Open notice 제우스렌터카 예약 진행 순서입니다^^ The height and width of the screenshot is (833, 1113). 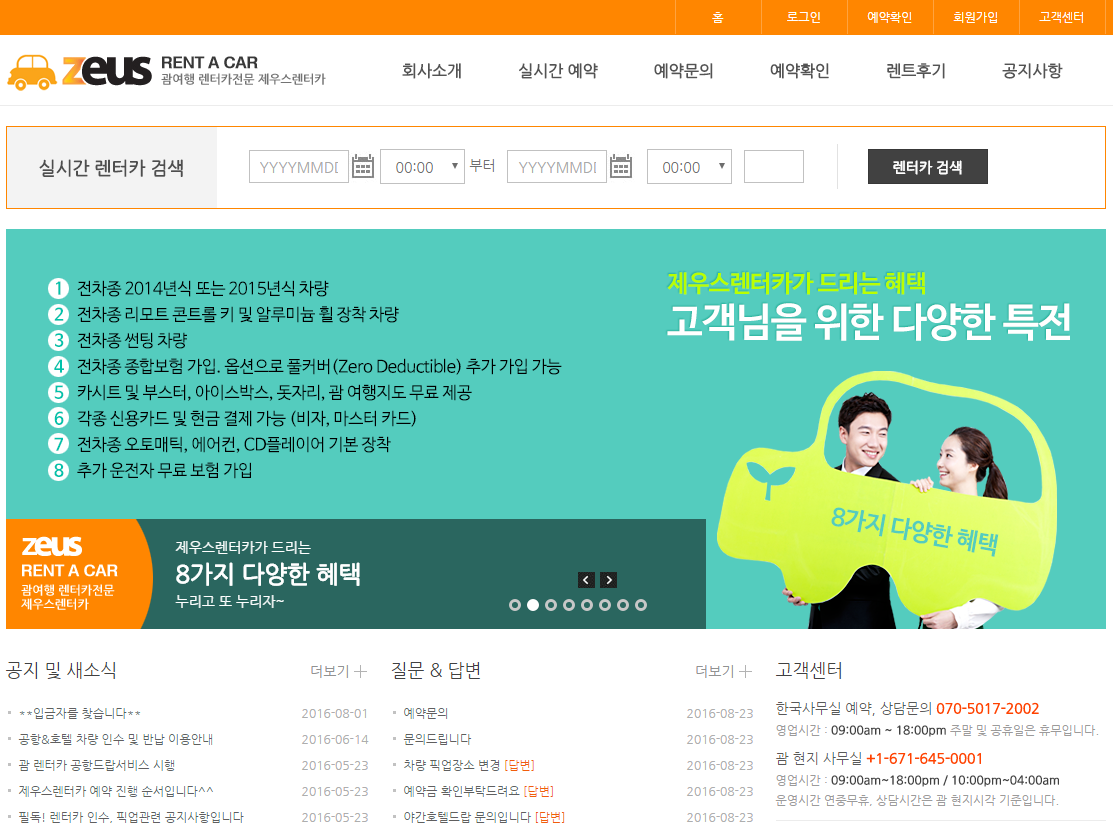coord(116,791)
